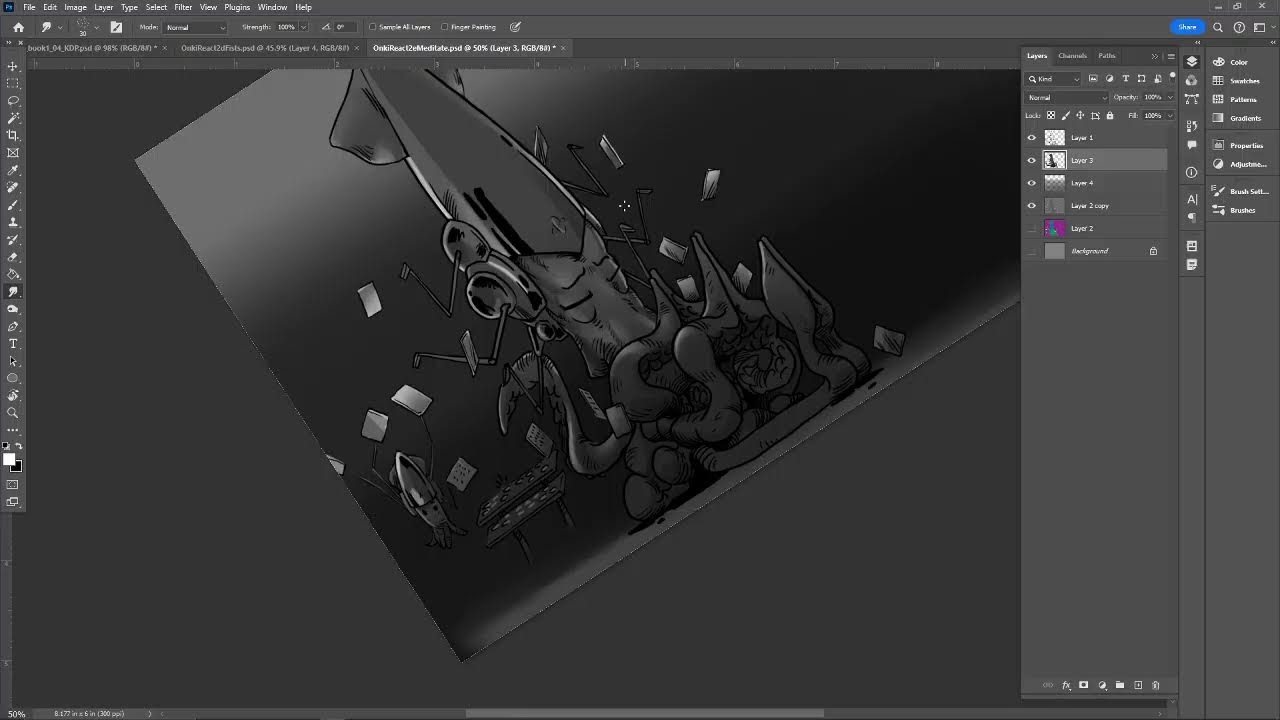
Task: Open the Filter menu
Action: click(183, 7)
